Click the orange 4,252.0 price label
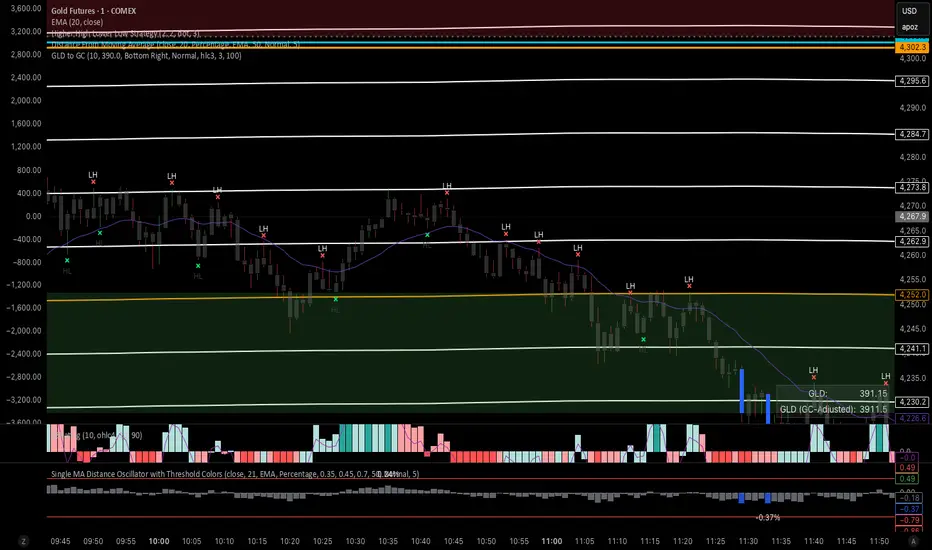Viewport: 932px width, 550px height. coord(912,294)
